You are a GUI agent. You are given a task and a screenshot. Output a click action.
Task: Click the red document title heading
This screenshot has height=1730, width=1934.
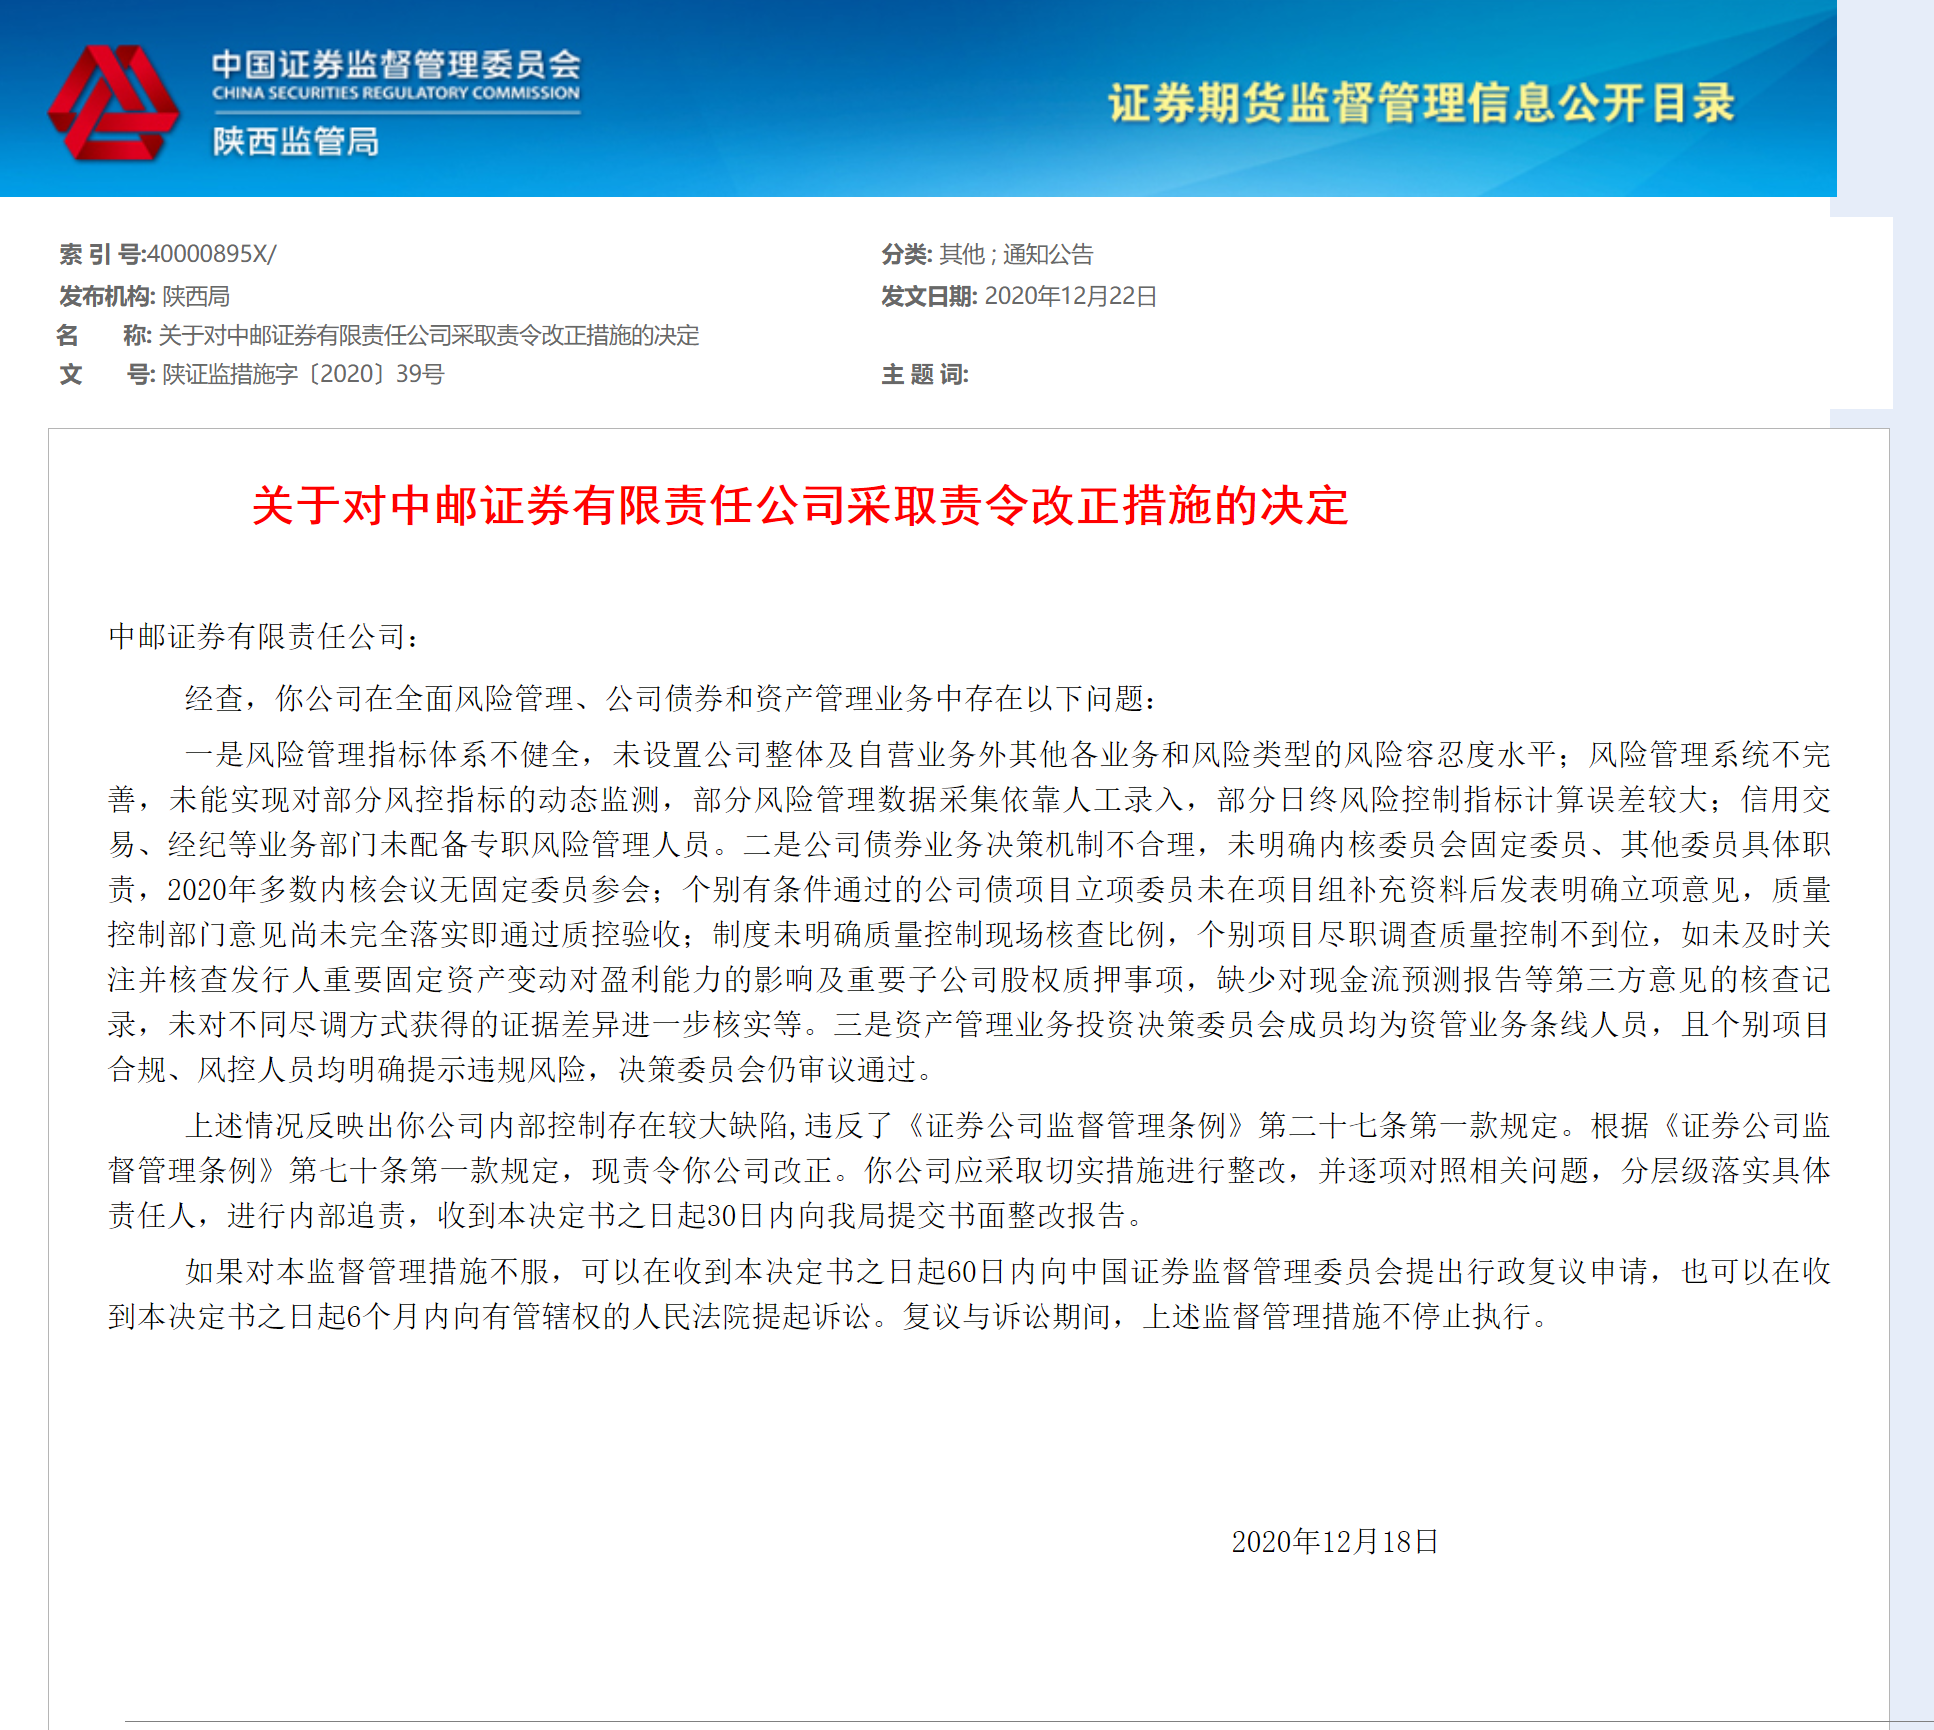[800, 510]
